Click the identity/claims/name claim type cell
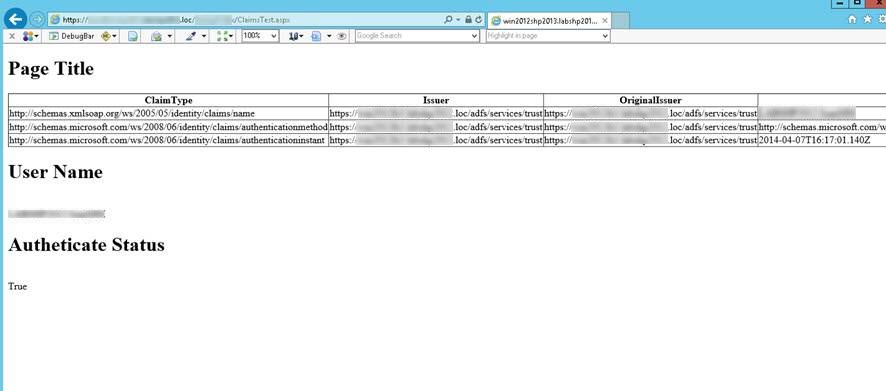 click(168, 114)
